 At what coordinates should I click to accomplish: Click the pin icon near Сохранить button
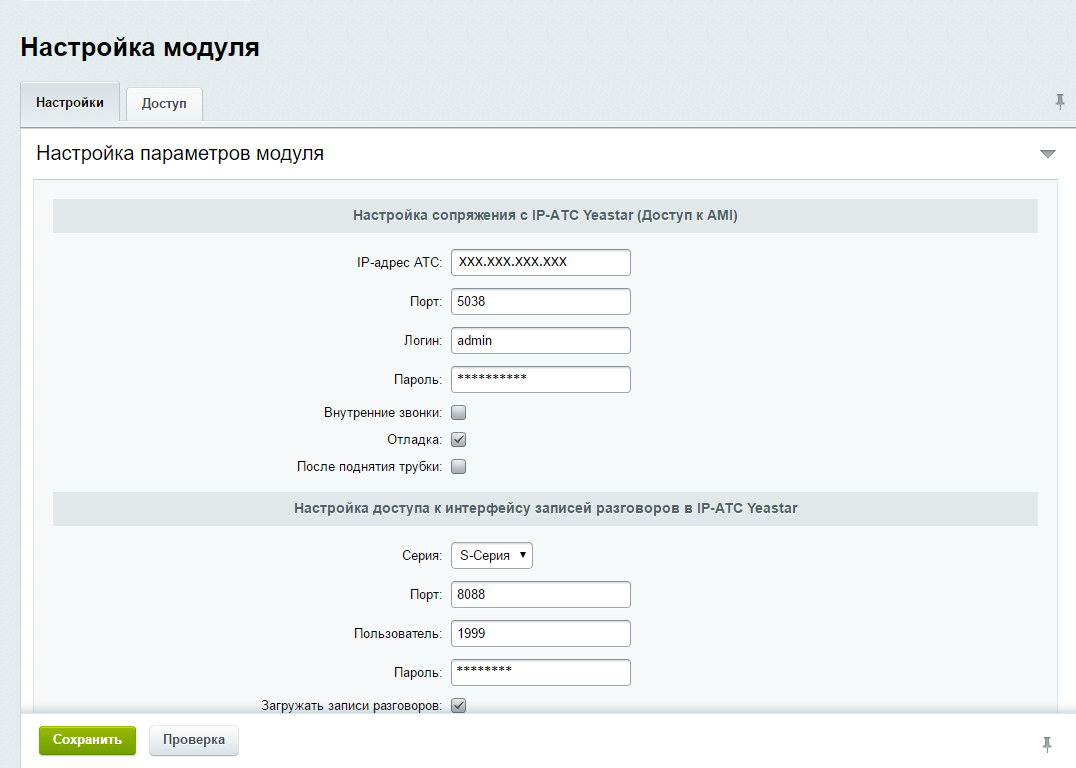pos(1046,742)
